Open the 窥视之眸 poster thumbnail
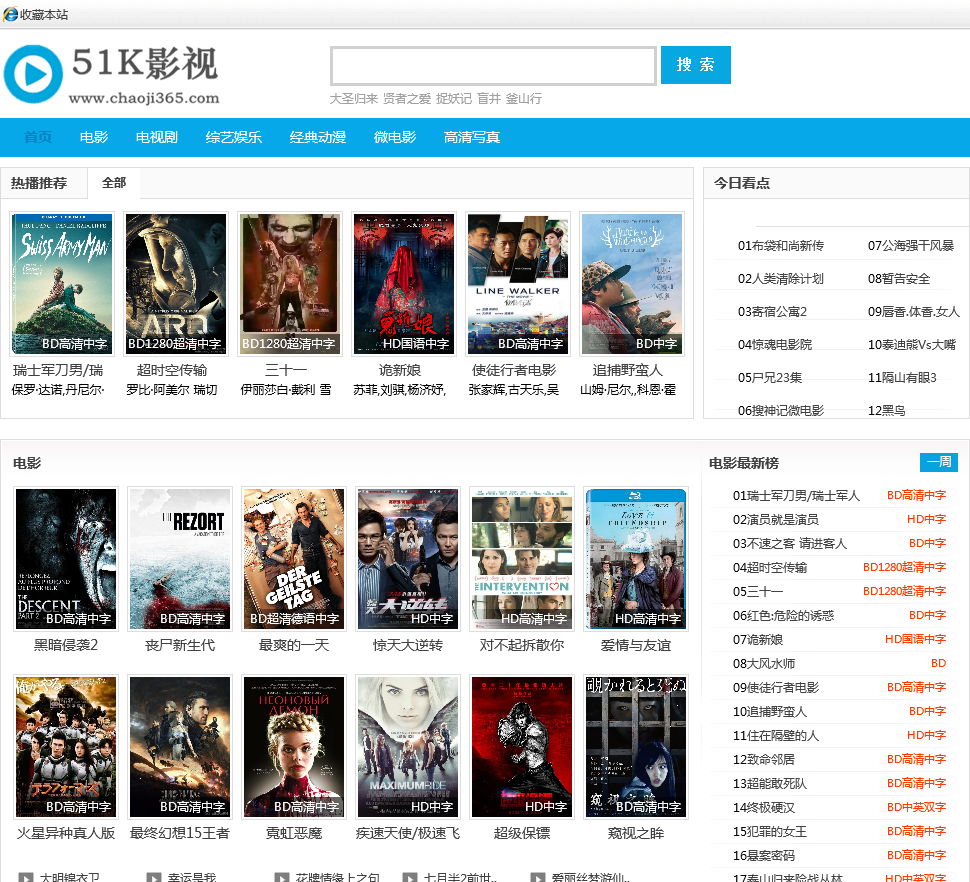This screenshot has height=882, width=970. click(636, 747)
